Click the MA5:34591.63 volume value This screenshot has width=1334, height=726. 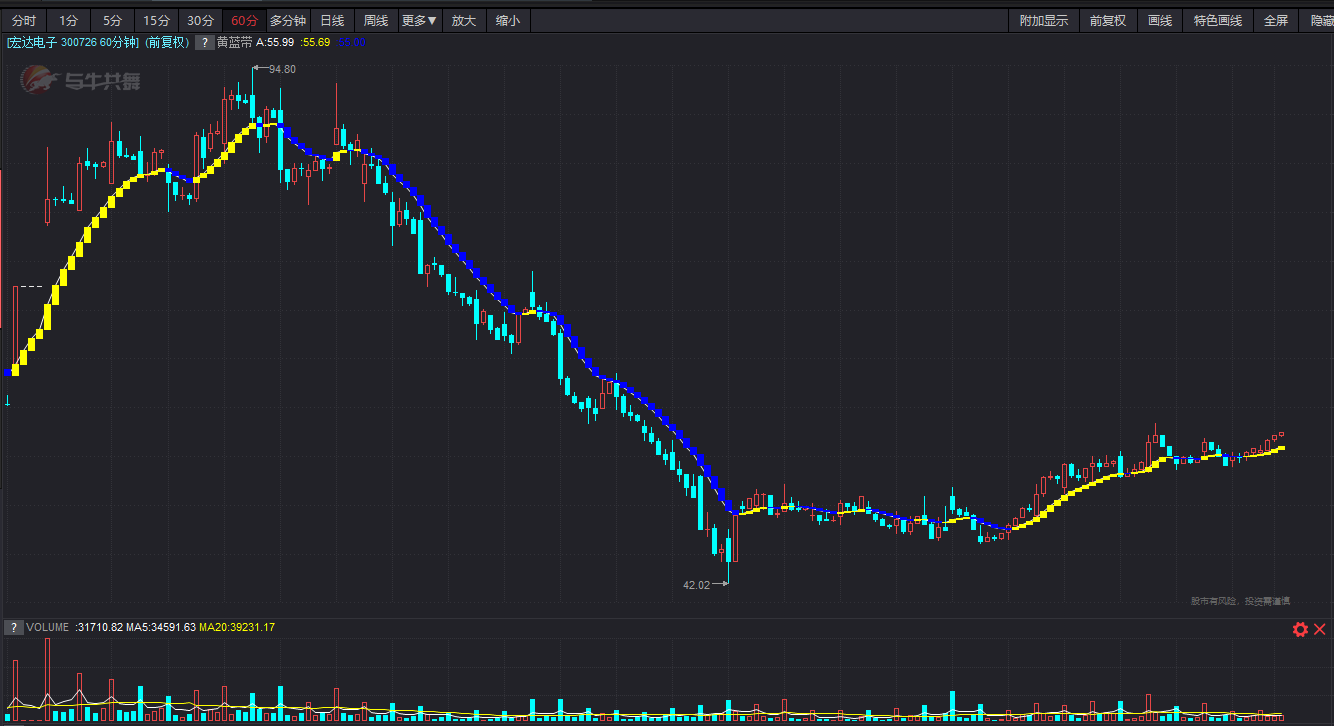(x=163, y=627)
